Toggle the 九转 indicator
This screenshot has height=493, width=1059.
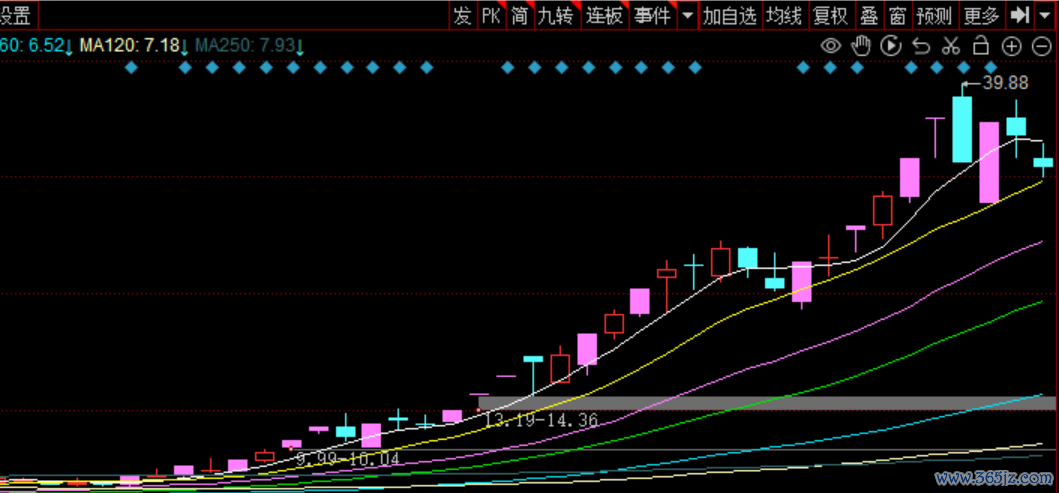pyautogui.click(x=557, y=15)
